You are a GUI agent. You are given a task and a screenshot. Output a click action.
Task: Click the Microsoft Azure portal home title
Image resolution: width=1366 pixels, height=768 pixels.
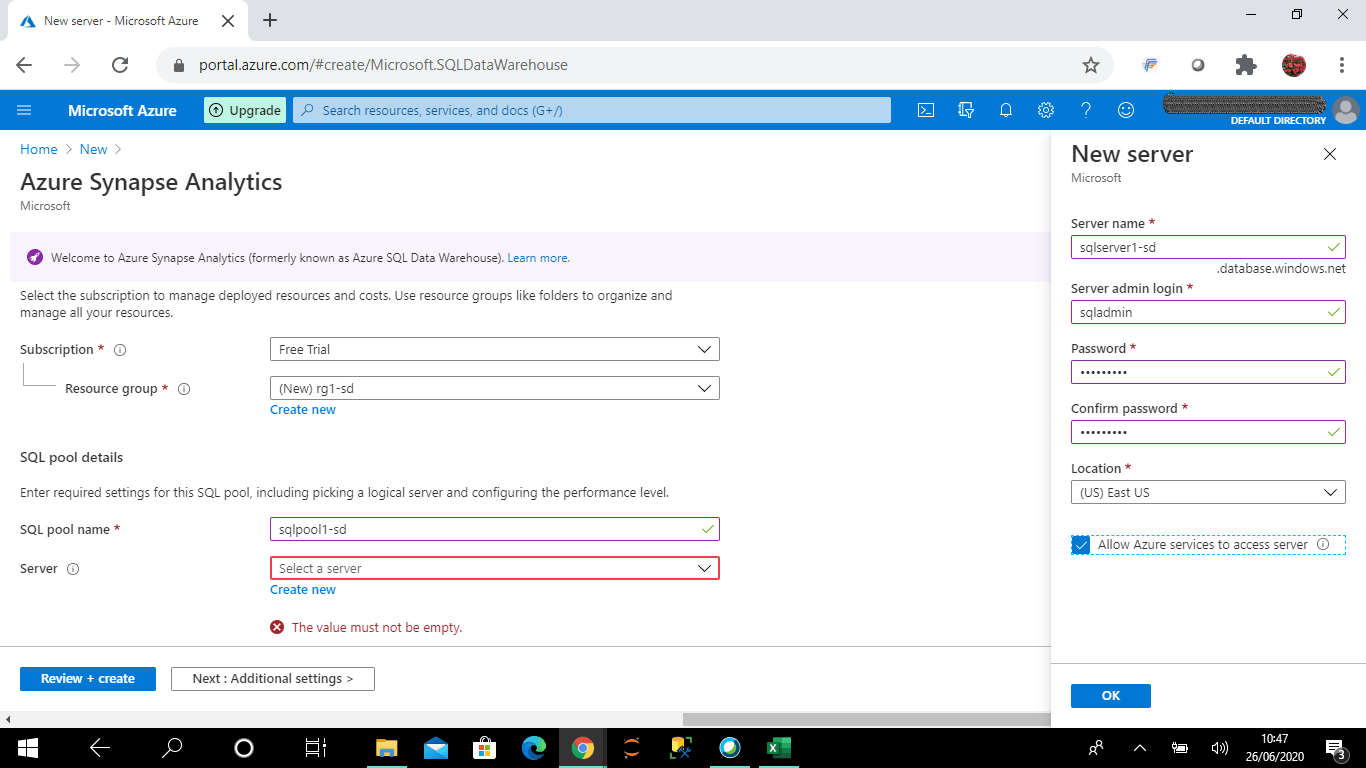[x=122, y=111]
